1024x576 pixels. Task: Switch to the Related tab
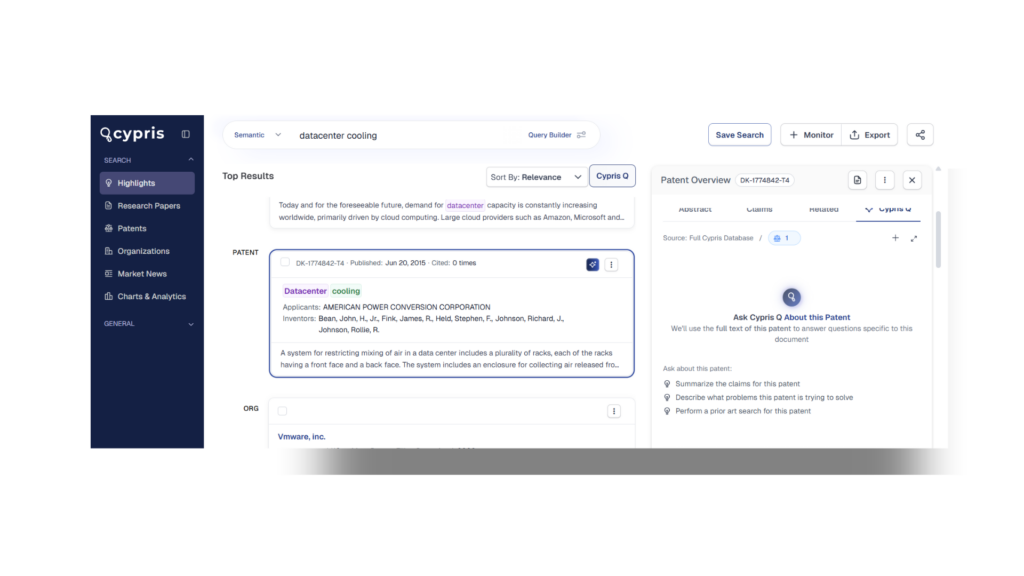(x=824, y=210)
